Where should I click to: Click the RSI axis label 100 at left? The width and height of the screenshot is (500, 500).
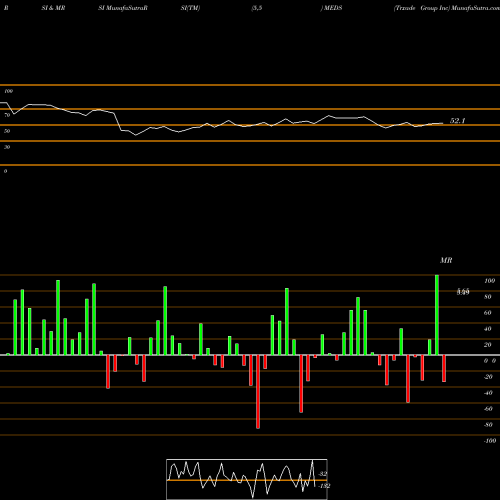8,91
